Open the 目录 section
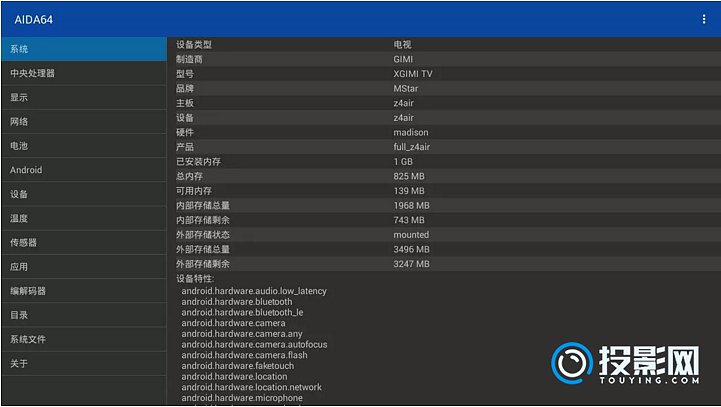The height and width of the screenshot is (407, 721). [x=84, y=315]
